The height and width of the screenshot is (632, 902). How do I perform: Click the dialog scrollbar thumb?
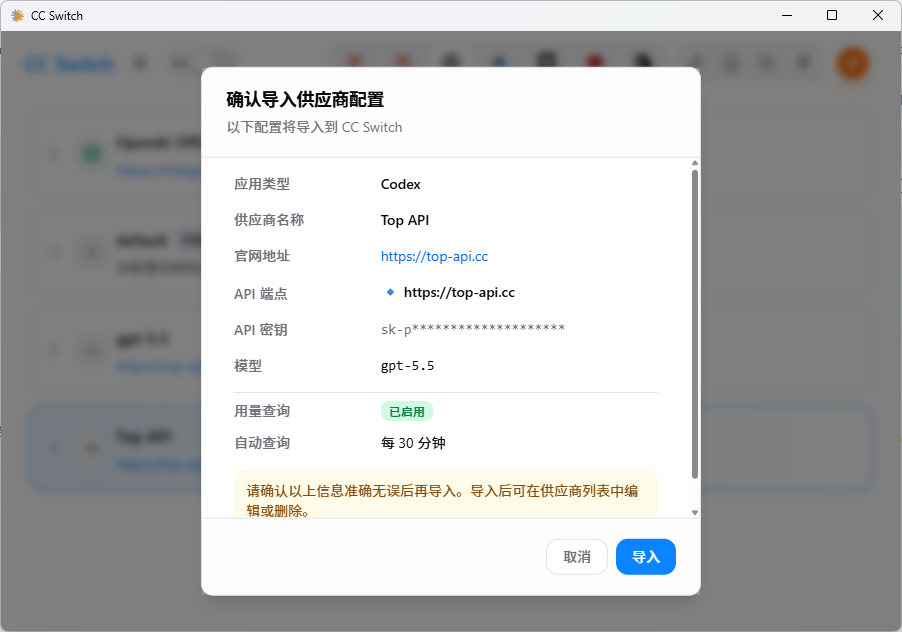(695, 324)
